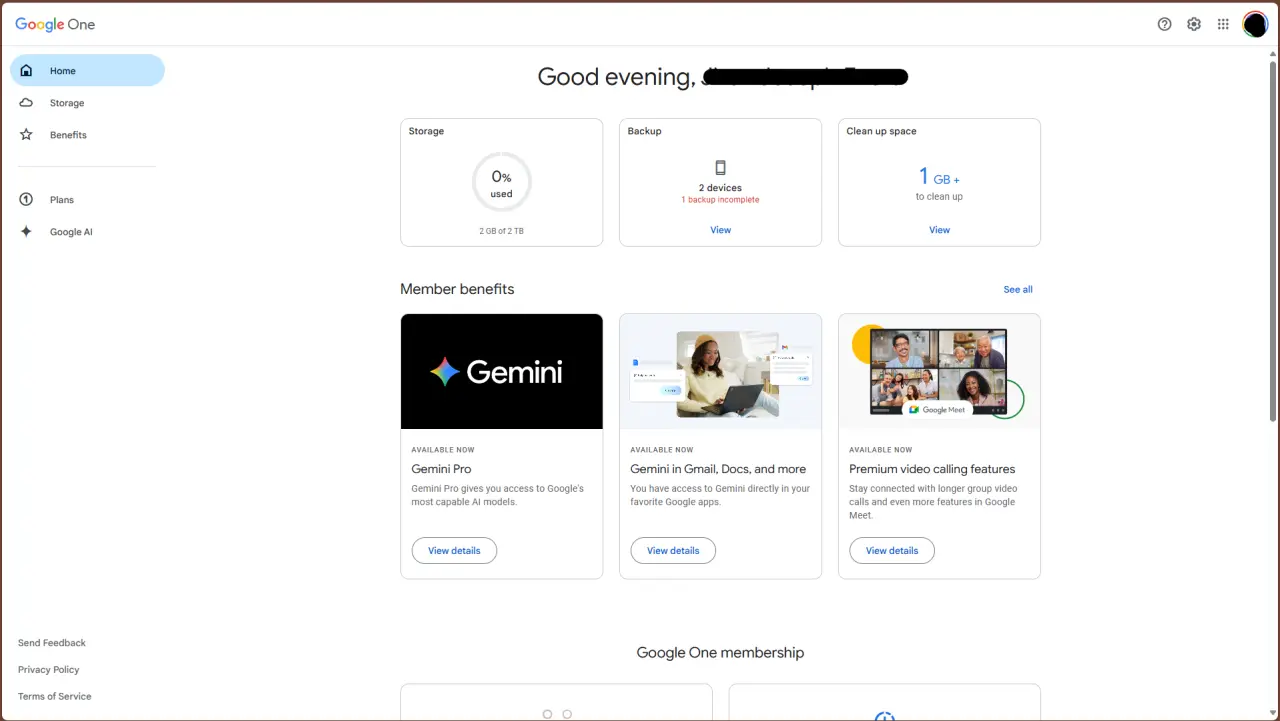Click the Gemini black banner thumbnail

[x=502, y=372]
